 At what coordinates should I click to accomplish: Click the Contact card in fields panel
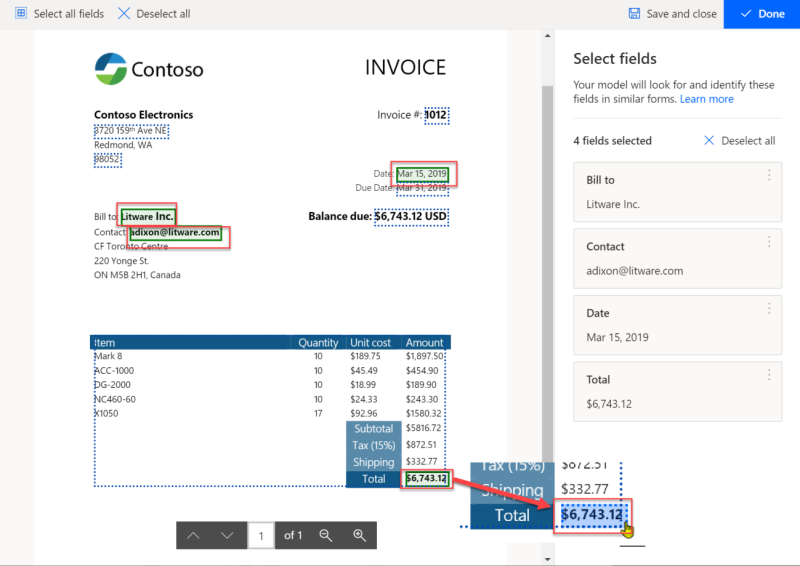tap(677, 258)
